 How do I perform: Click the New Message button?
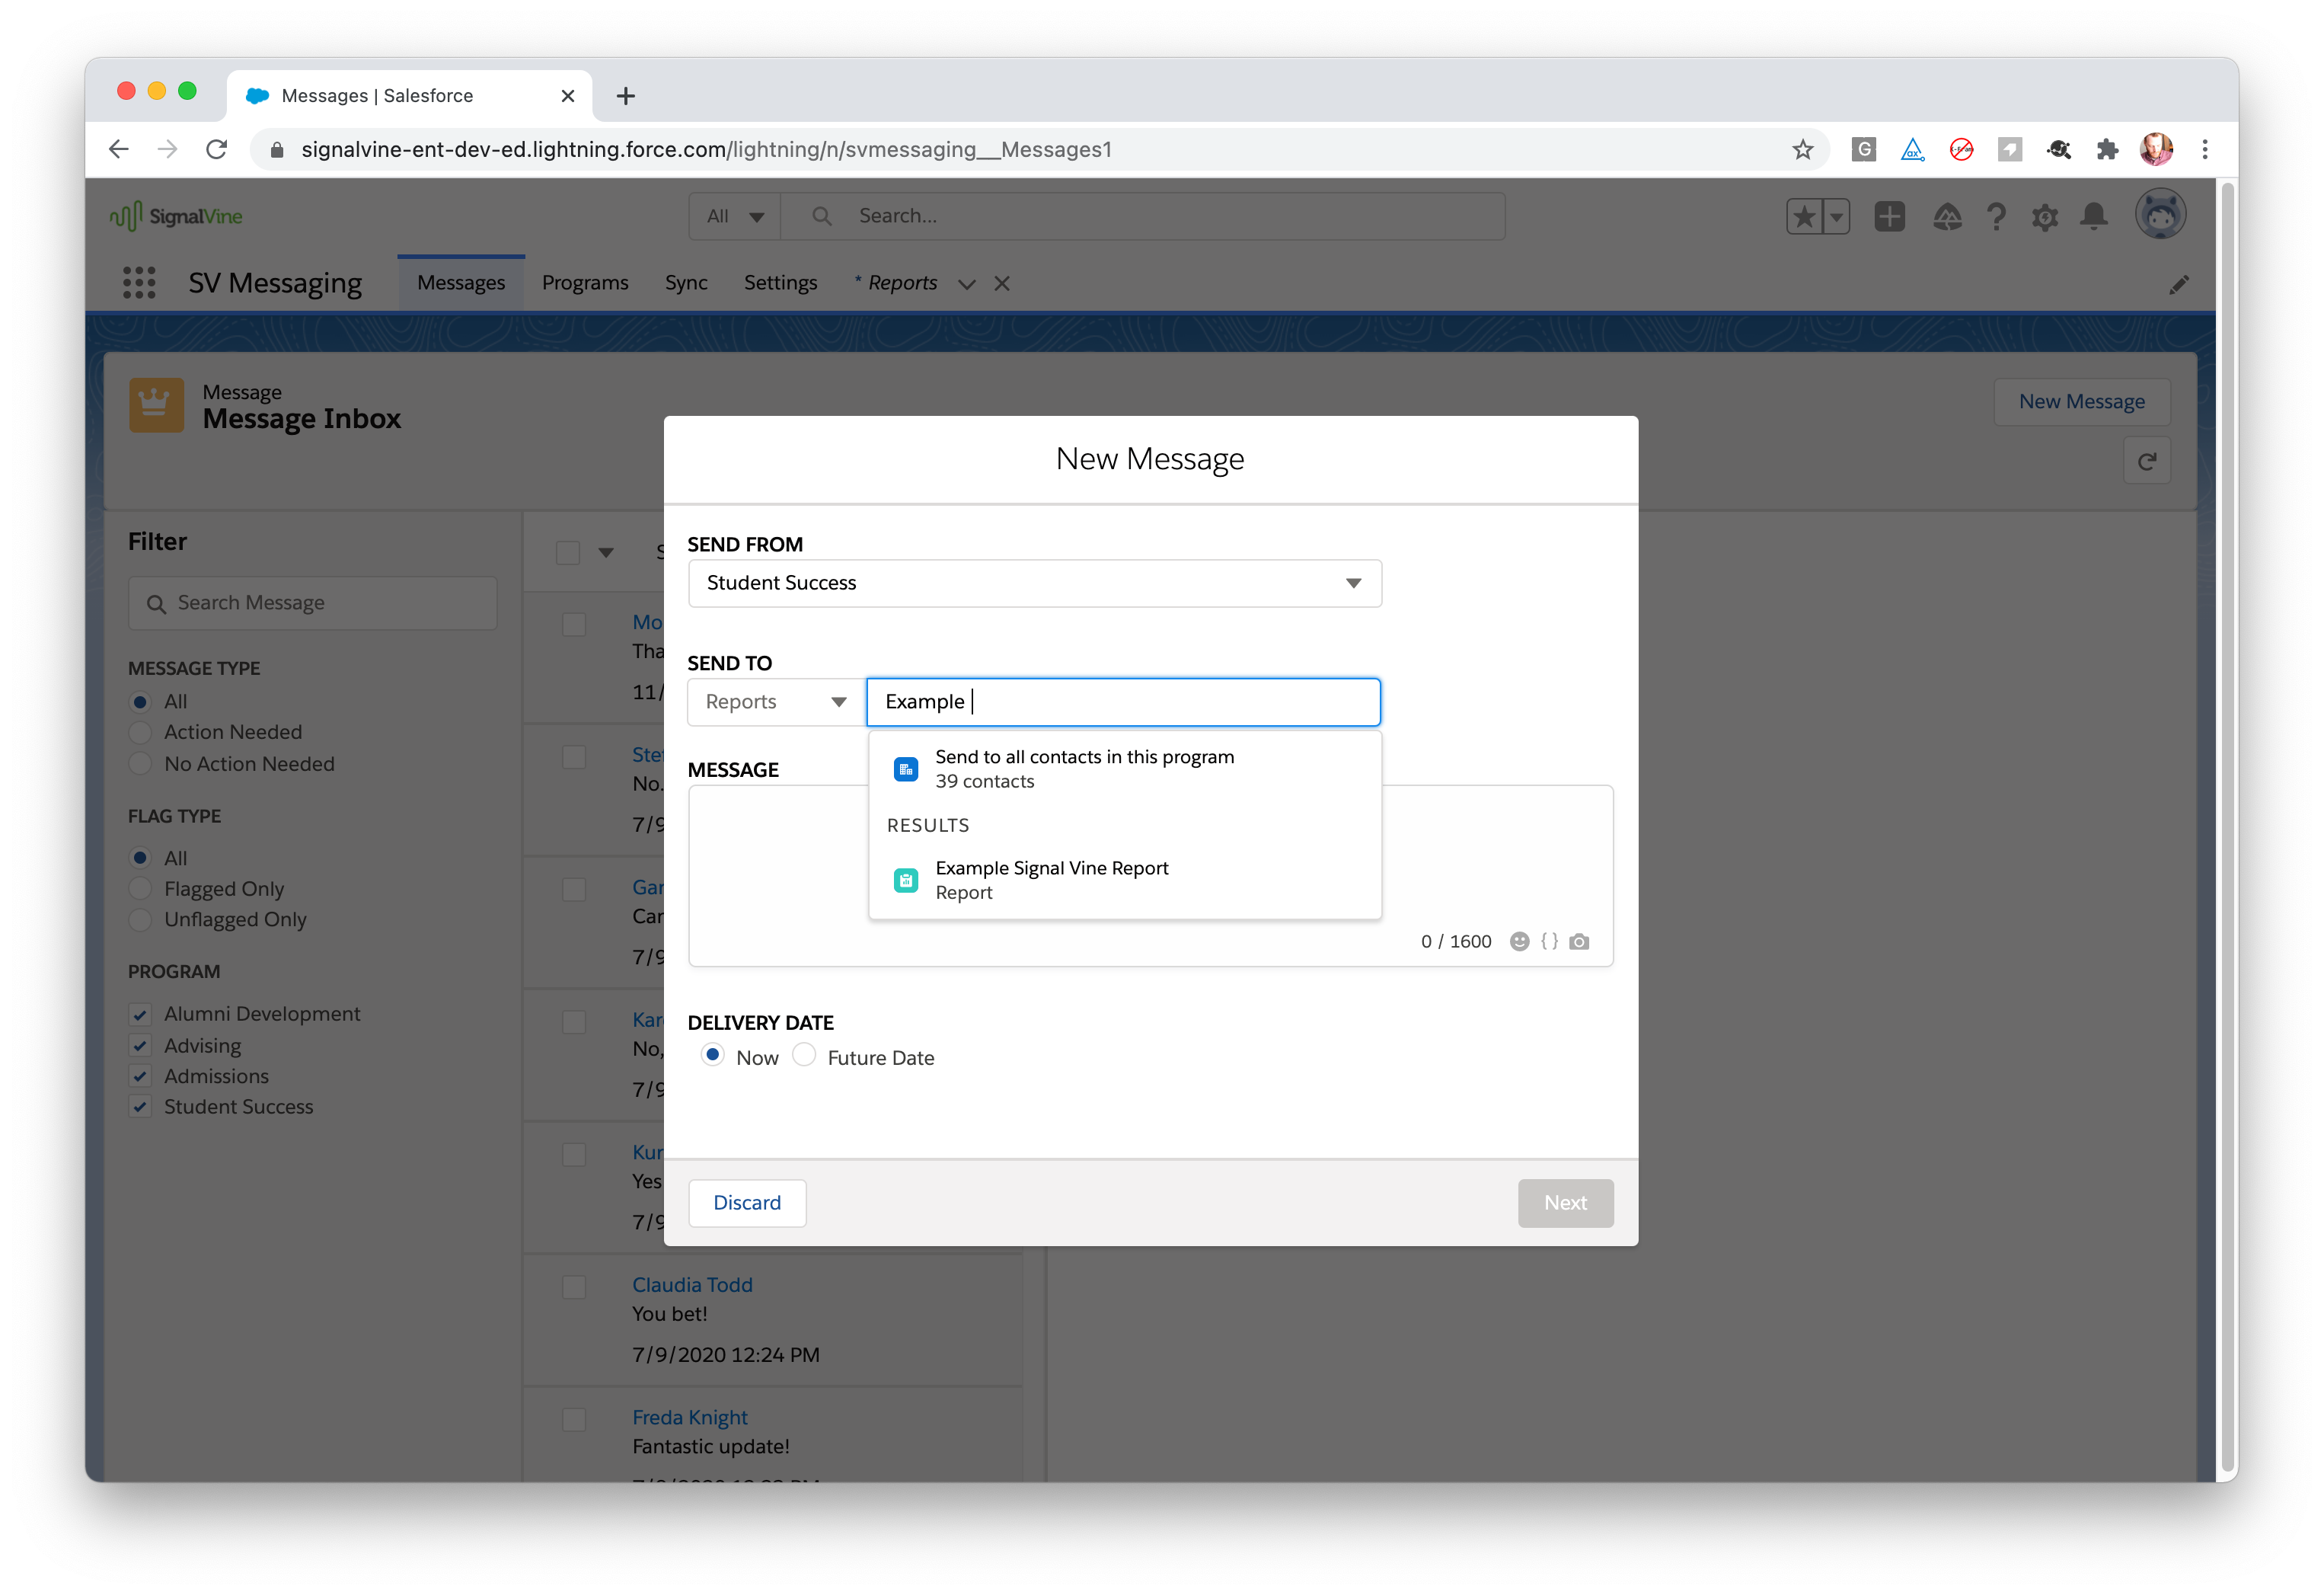[x=2081, y=402]
